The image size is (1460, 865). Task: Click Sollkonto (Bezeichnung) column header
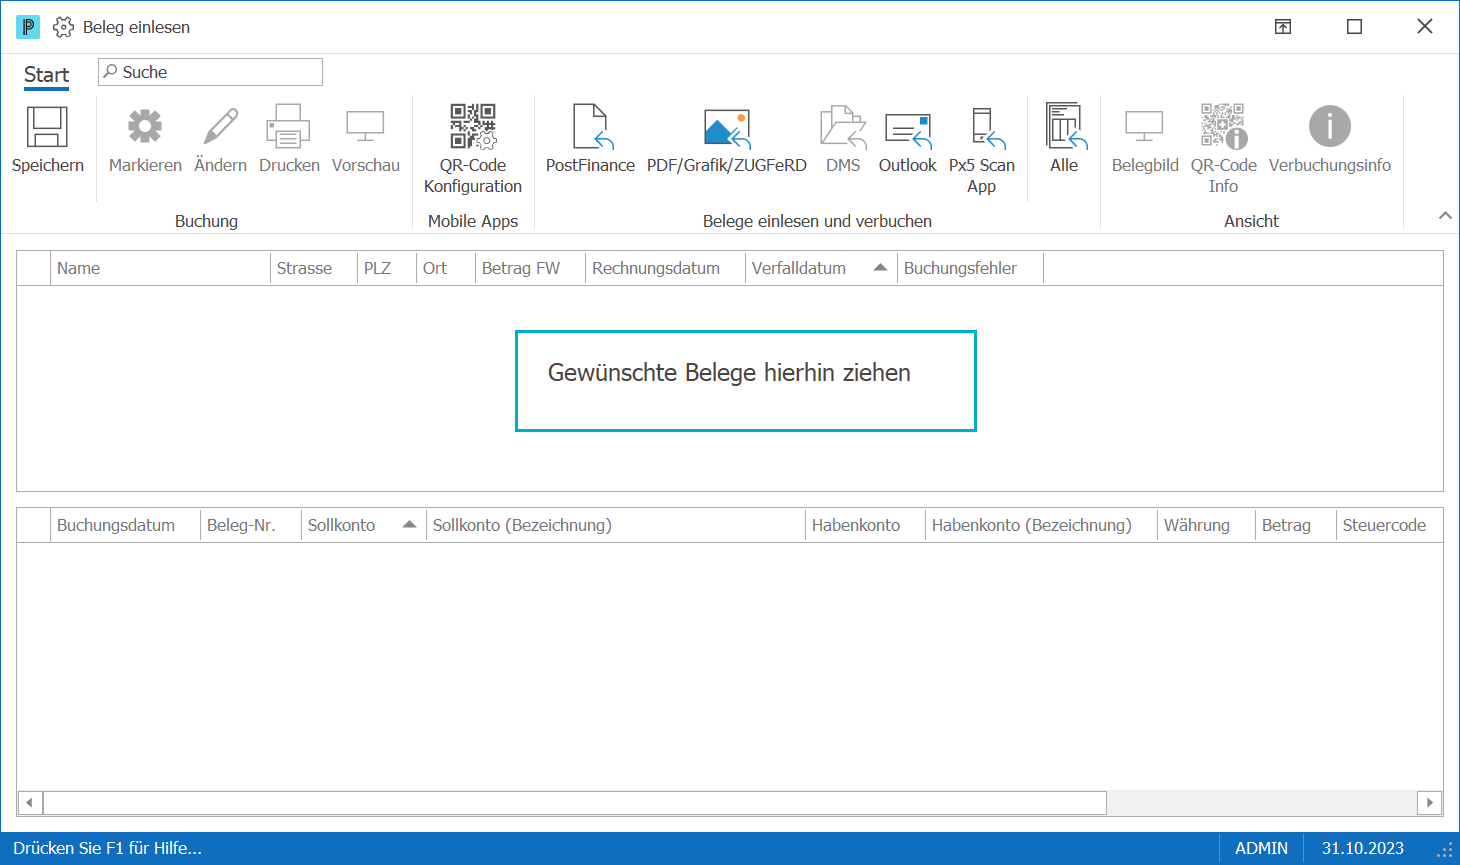(616, 525)
